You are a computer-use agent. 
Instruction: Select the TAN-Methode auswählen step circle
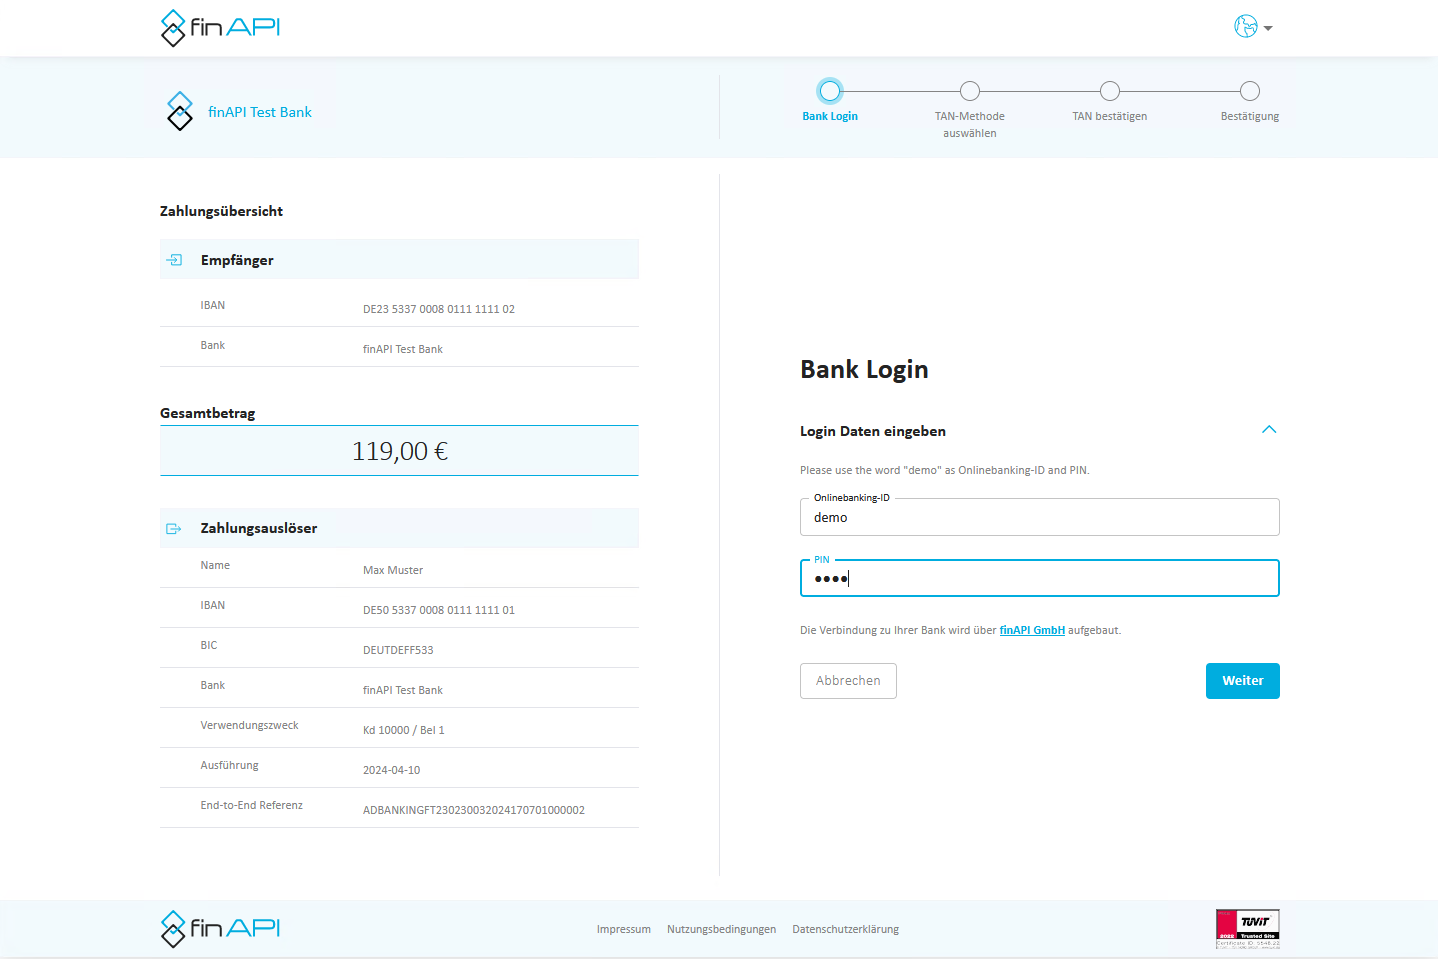pos(970,91)
